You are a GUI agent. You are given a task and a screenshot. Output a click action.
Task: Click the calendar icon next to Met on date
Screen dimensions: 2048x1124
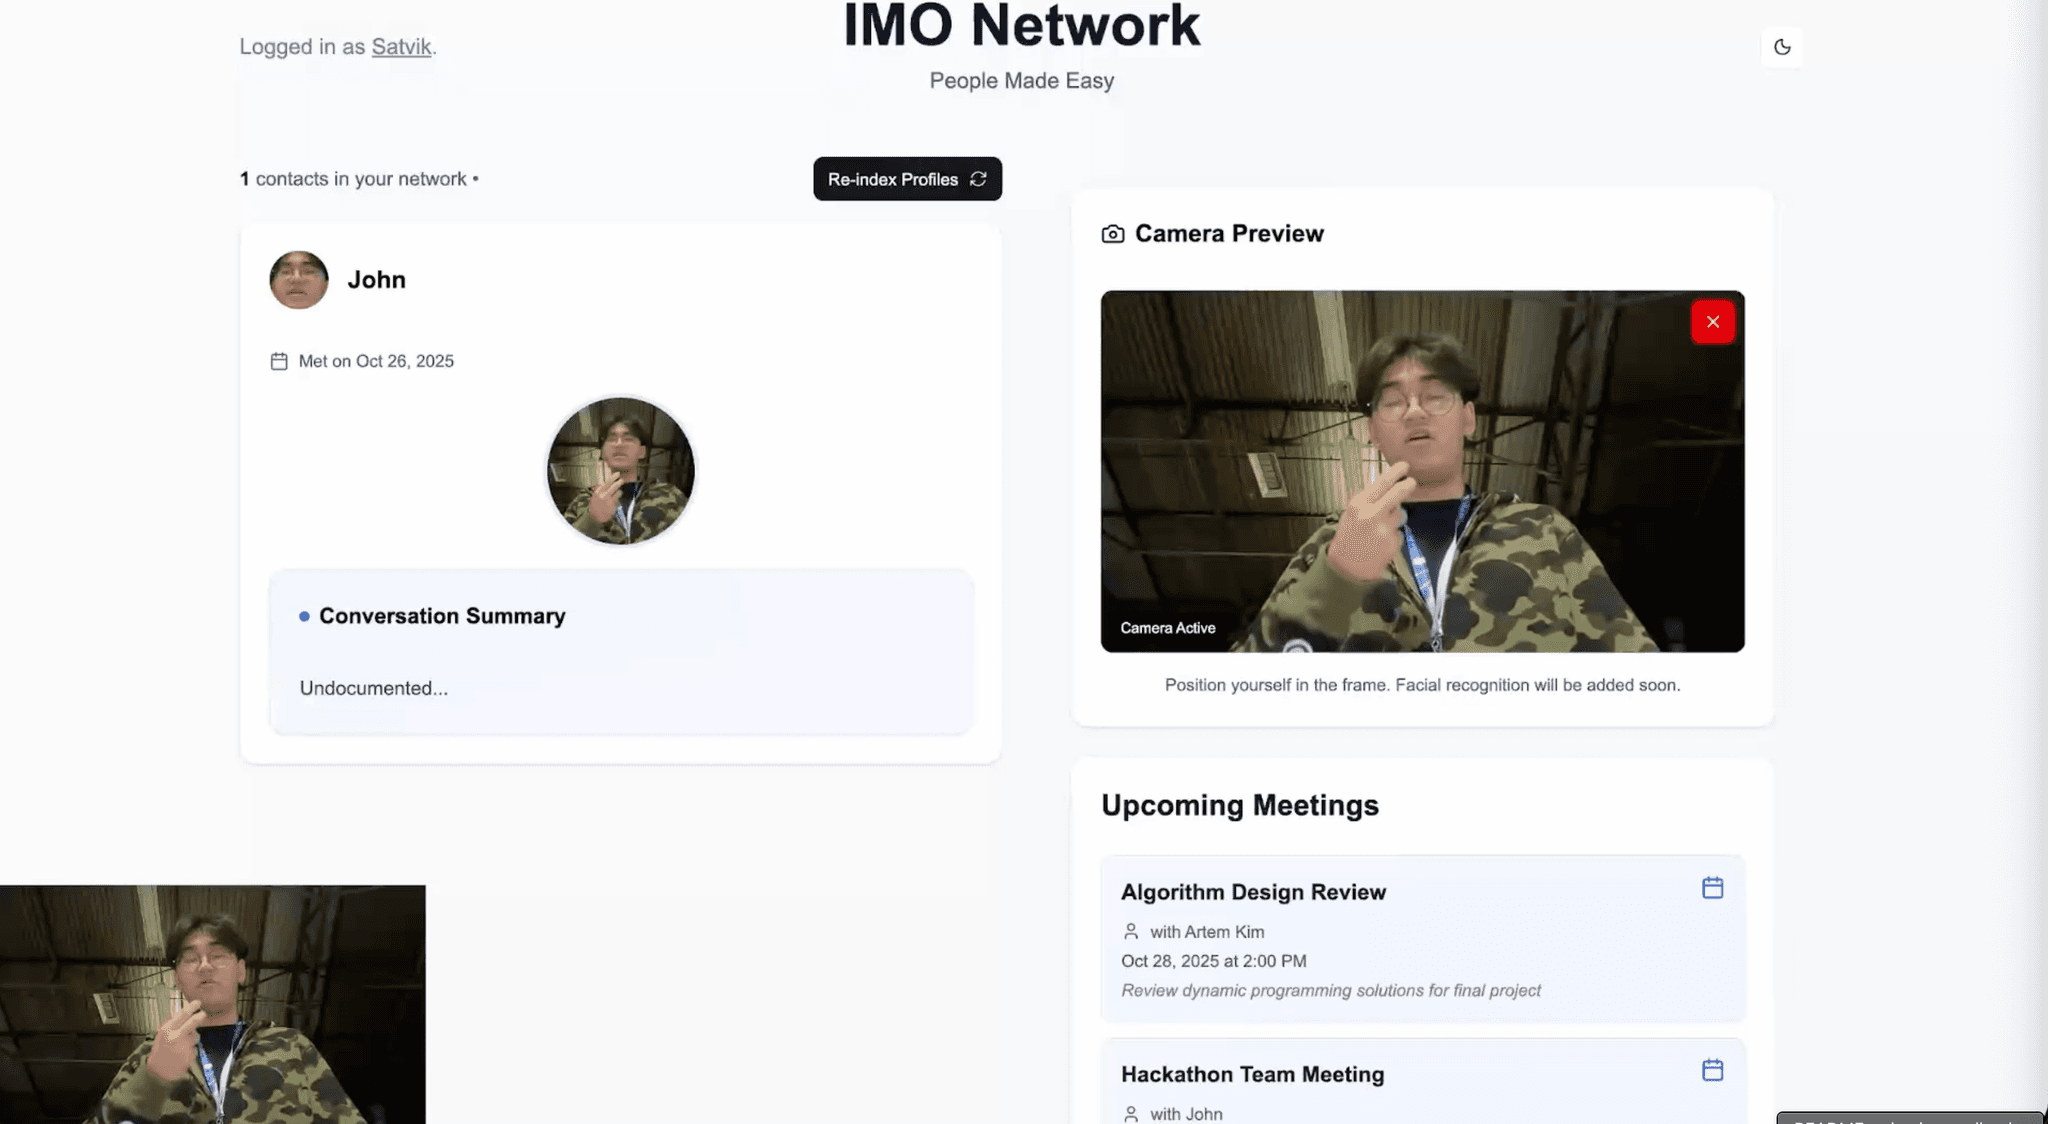click(279, 361)
